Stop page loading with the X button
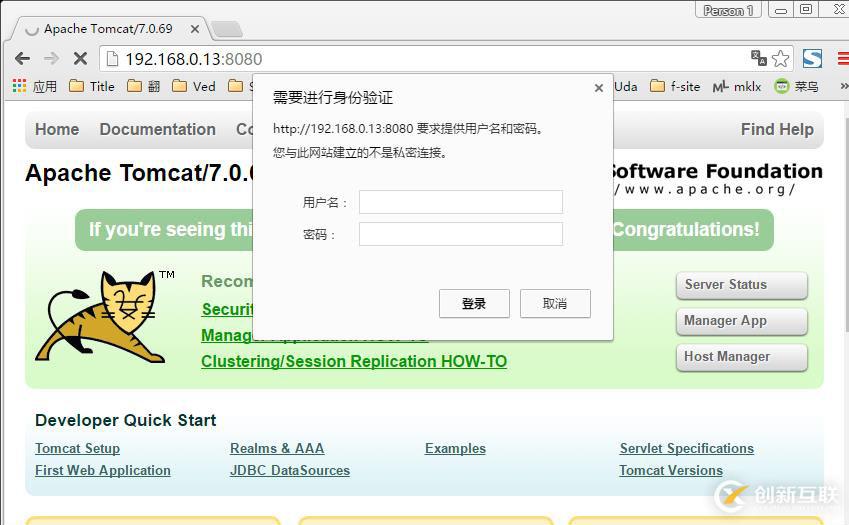The width and height of the screenshot is (849, 525). [80, 58]
